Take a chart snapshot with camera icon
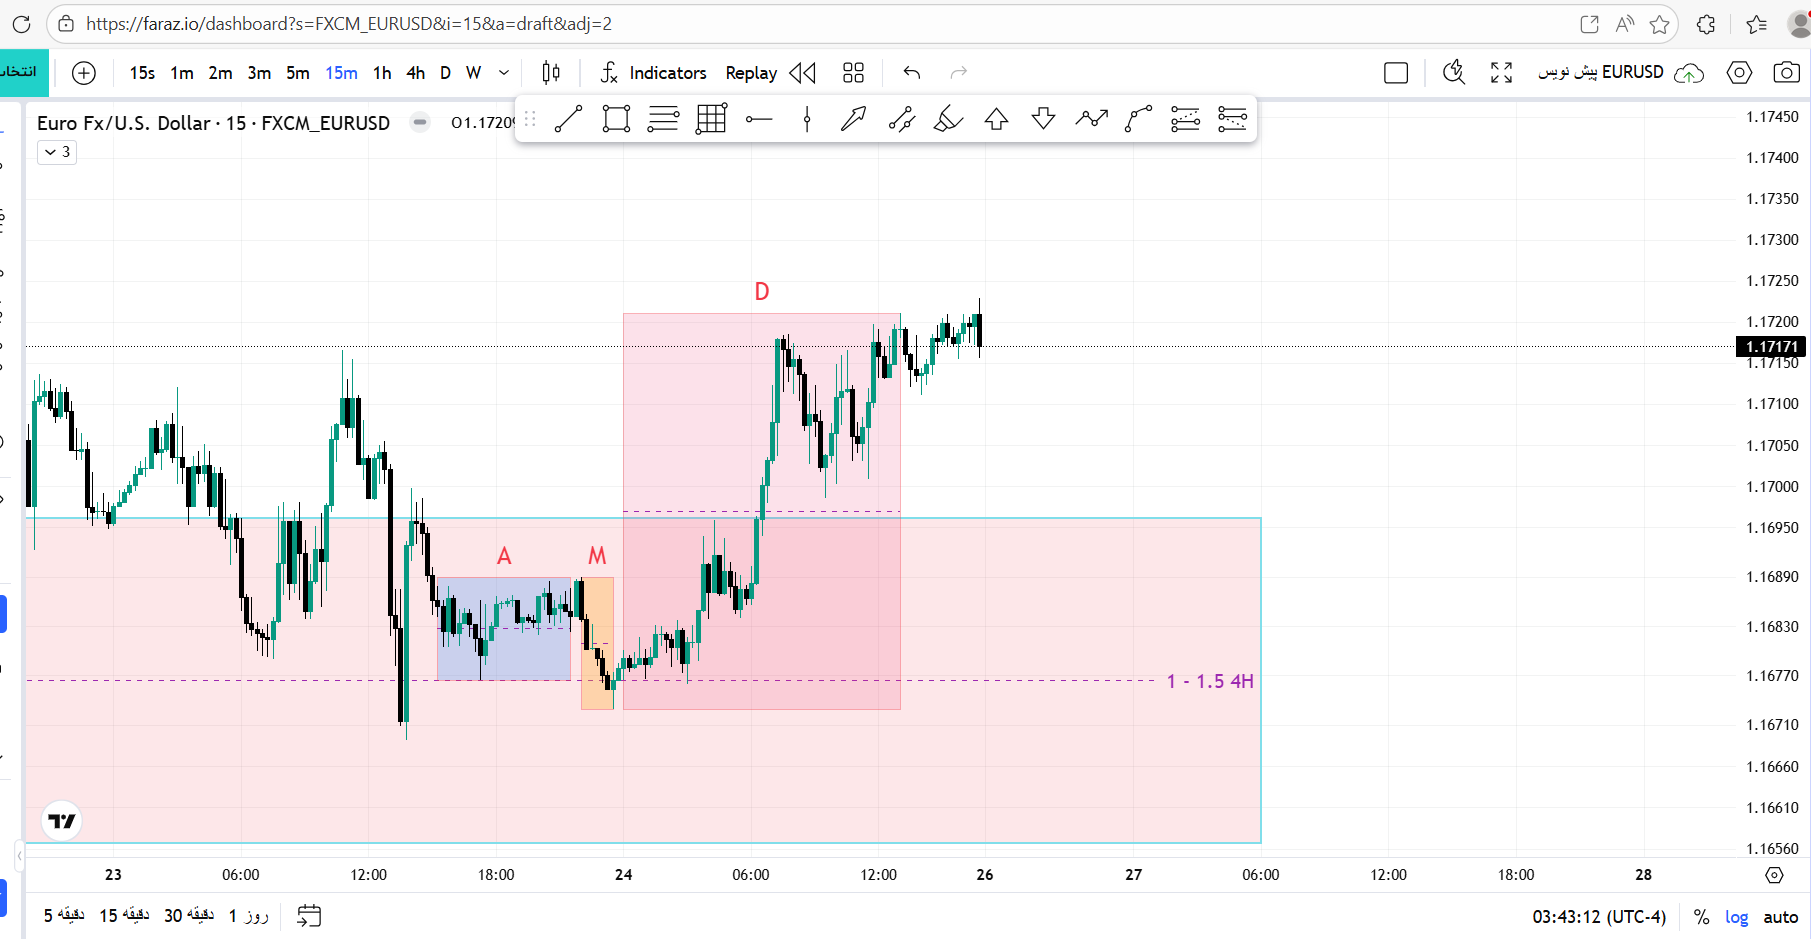1811x939 pixels. pyautogui.click(x=1786, y=73)
